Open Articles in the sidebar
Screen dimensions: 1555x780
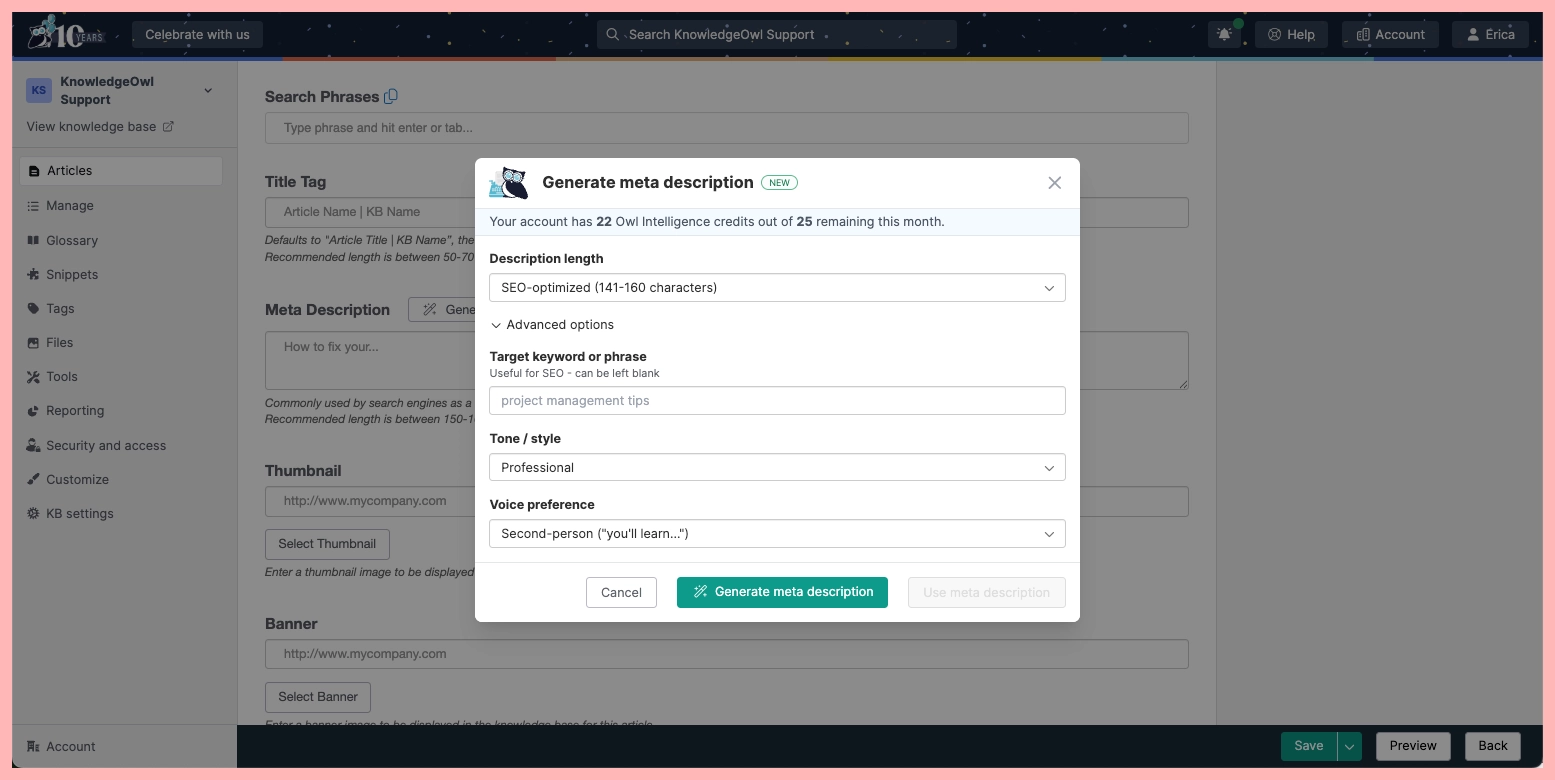(121, 171)
